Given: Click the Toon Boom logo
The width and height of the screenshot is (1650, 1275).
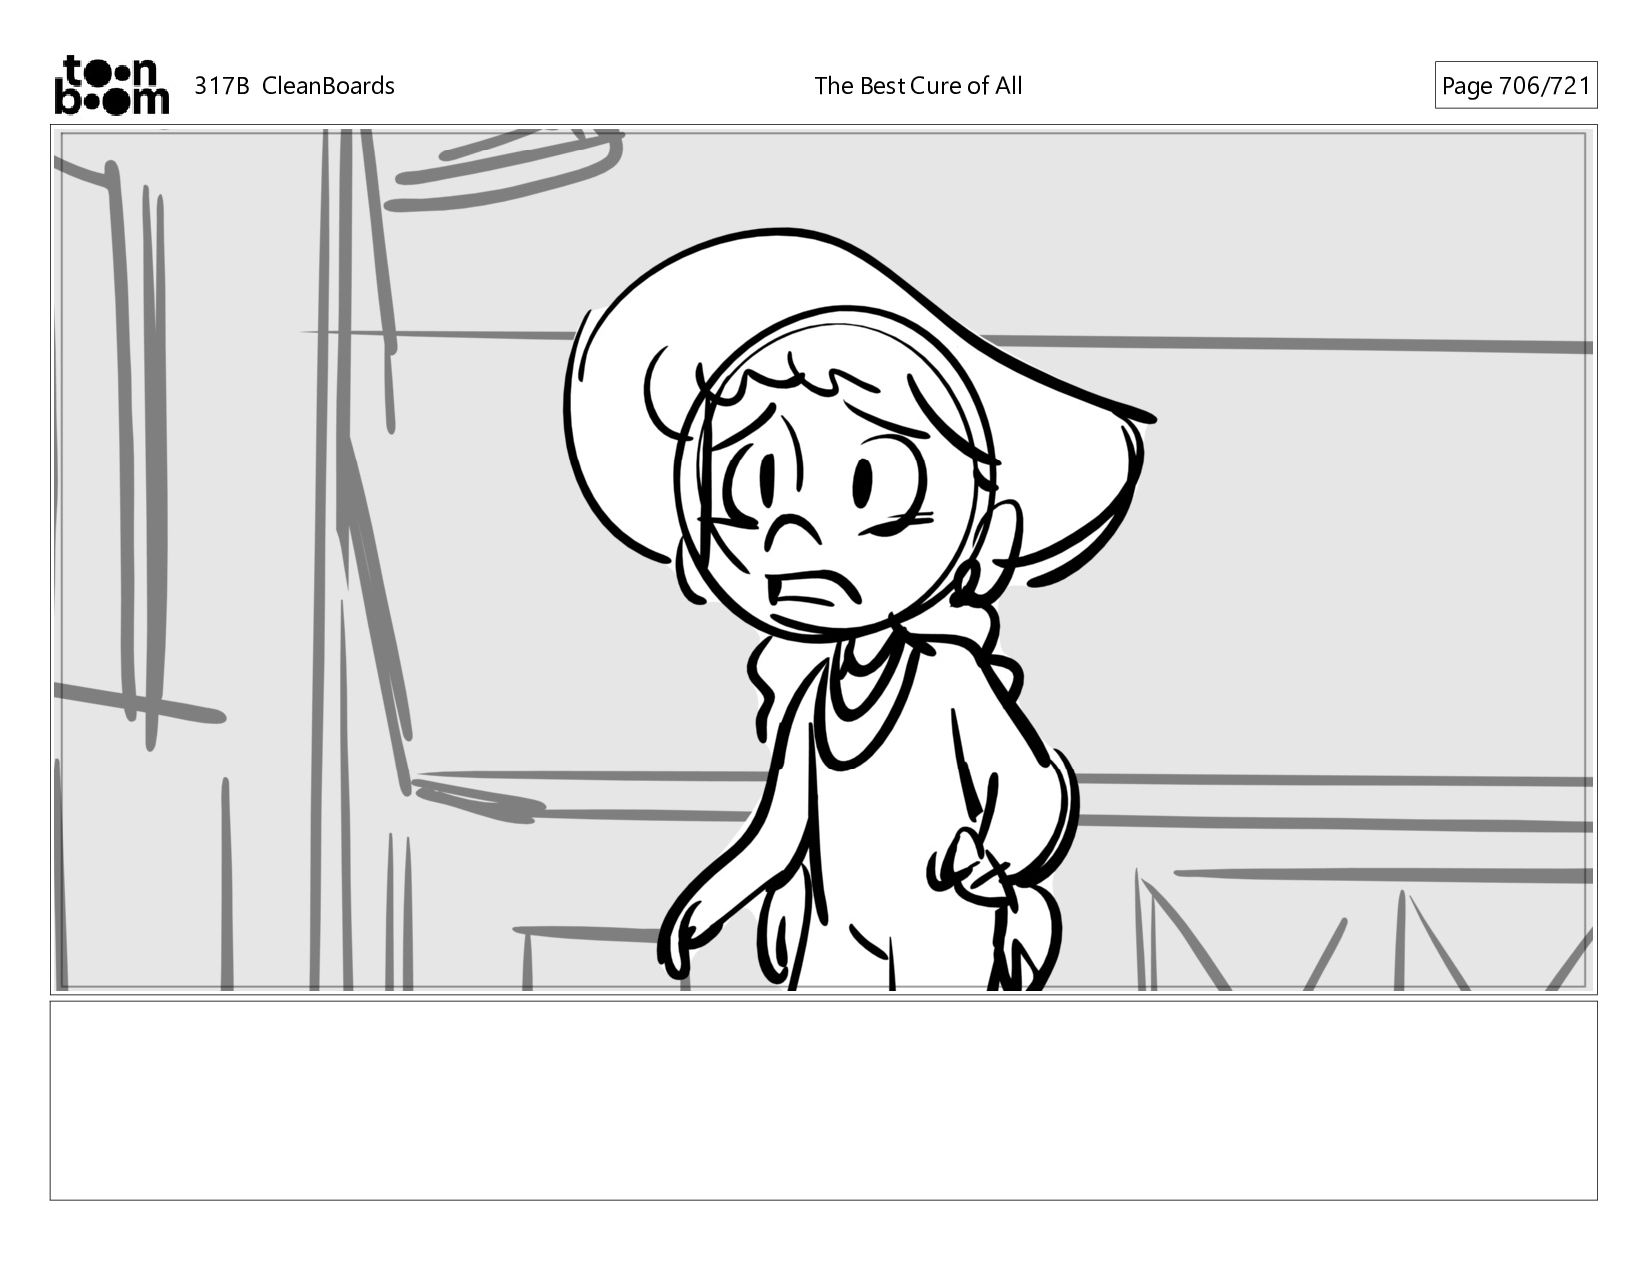Looking at the screenshot, I should click(x=111, y=85).
